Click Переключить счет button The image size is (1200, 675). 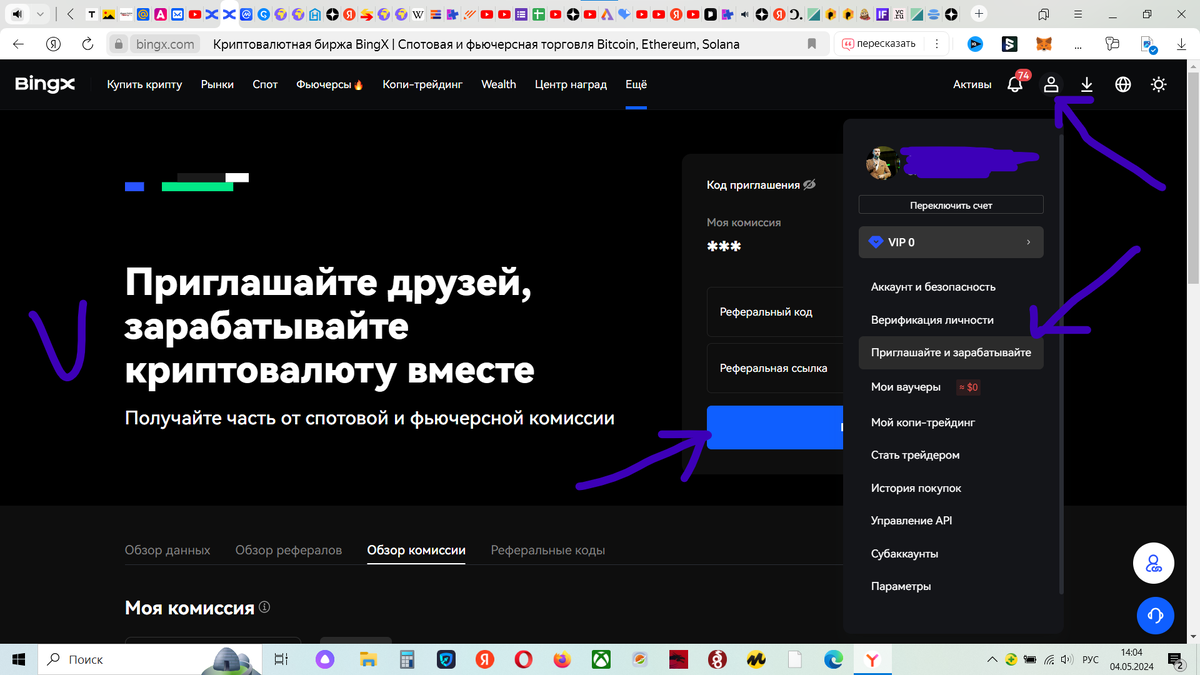(x=951, y=205)
